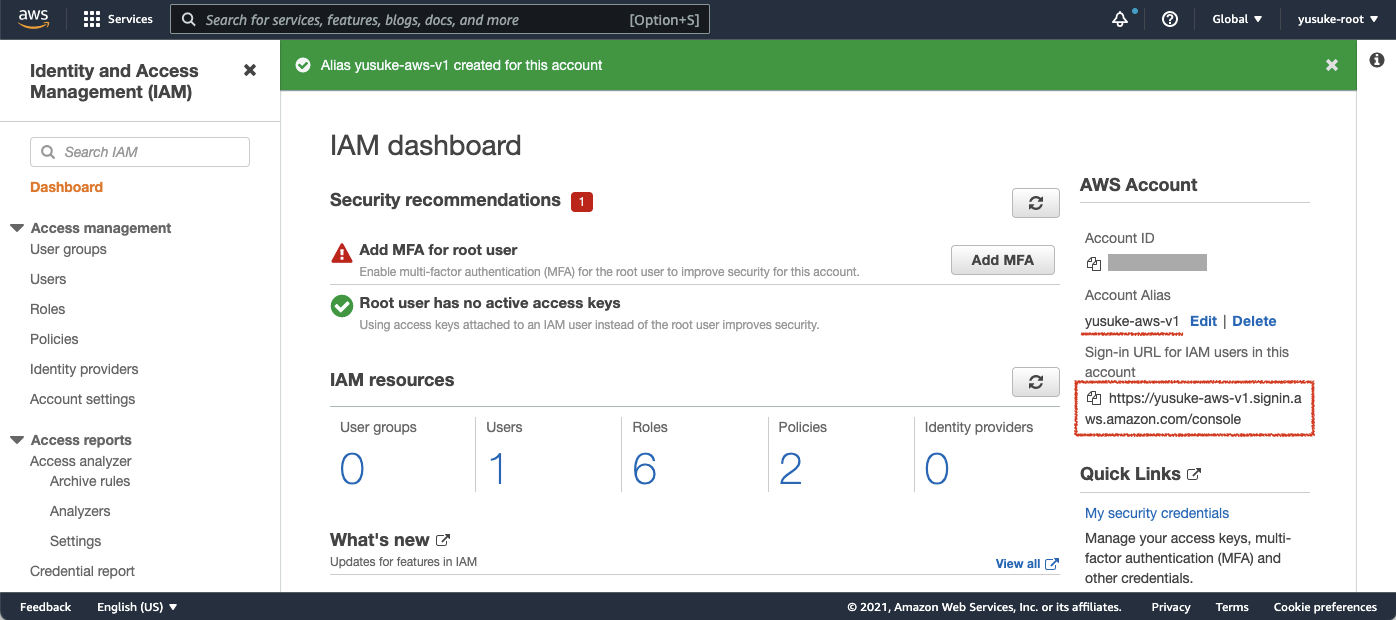Click the red MFA warning triangle icon
Viewport: 1396px width, 620px height.
click(x=342, y=253)
